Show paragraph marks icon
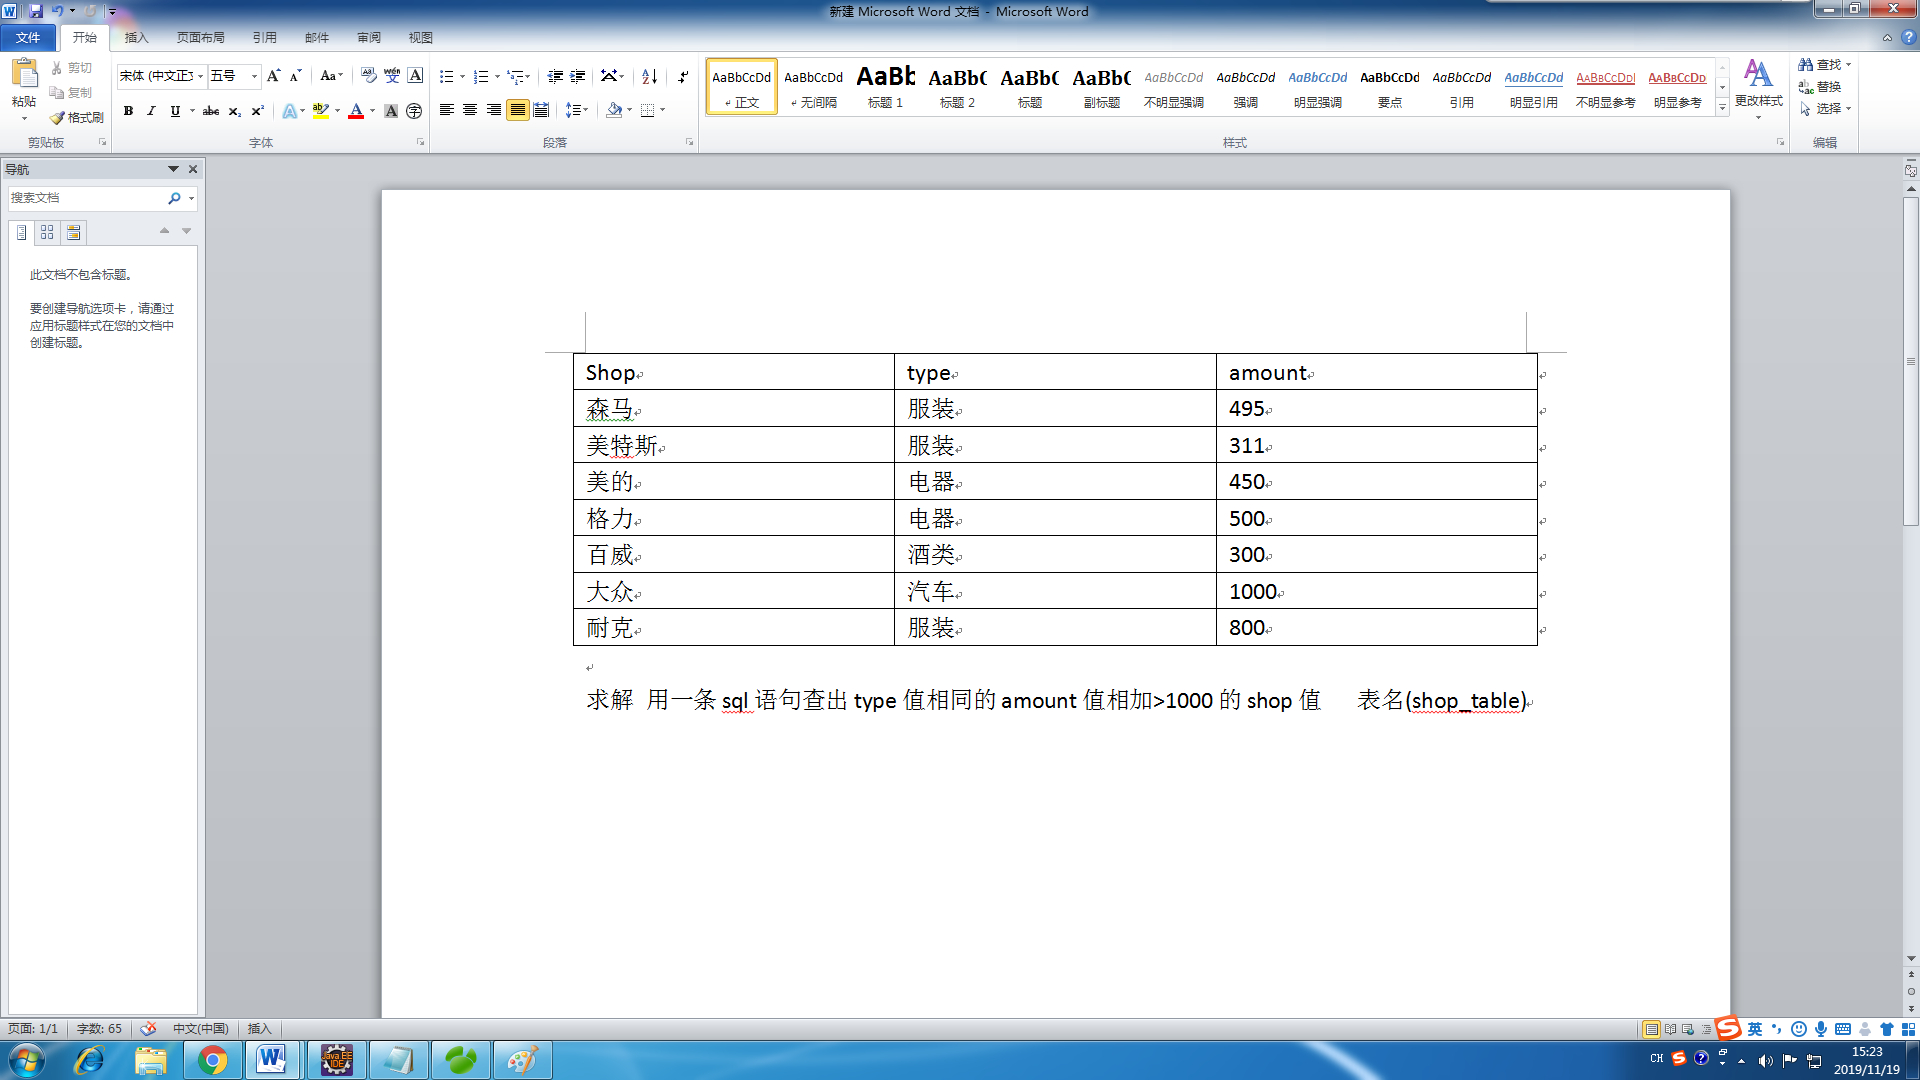The image size is (1920, 1080). pyautogui.click(x=683, y=77)
